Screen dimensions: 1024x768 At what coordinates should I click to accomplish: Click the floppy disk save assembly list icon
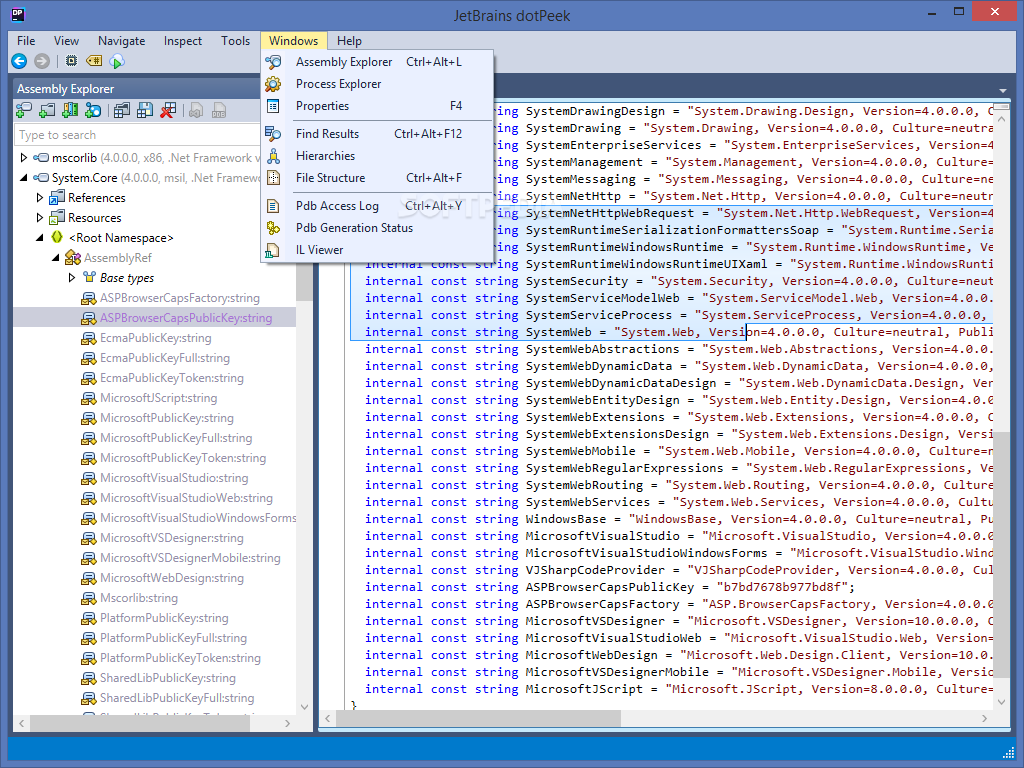pos(145,110)
